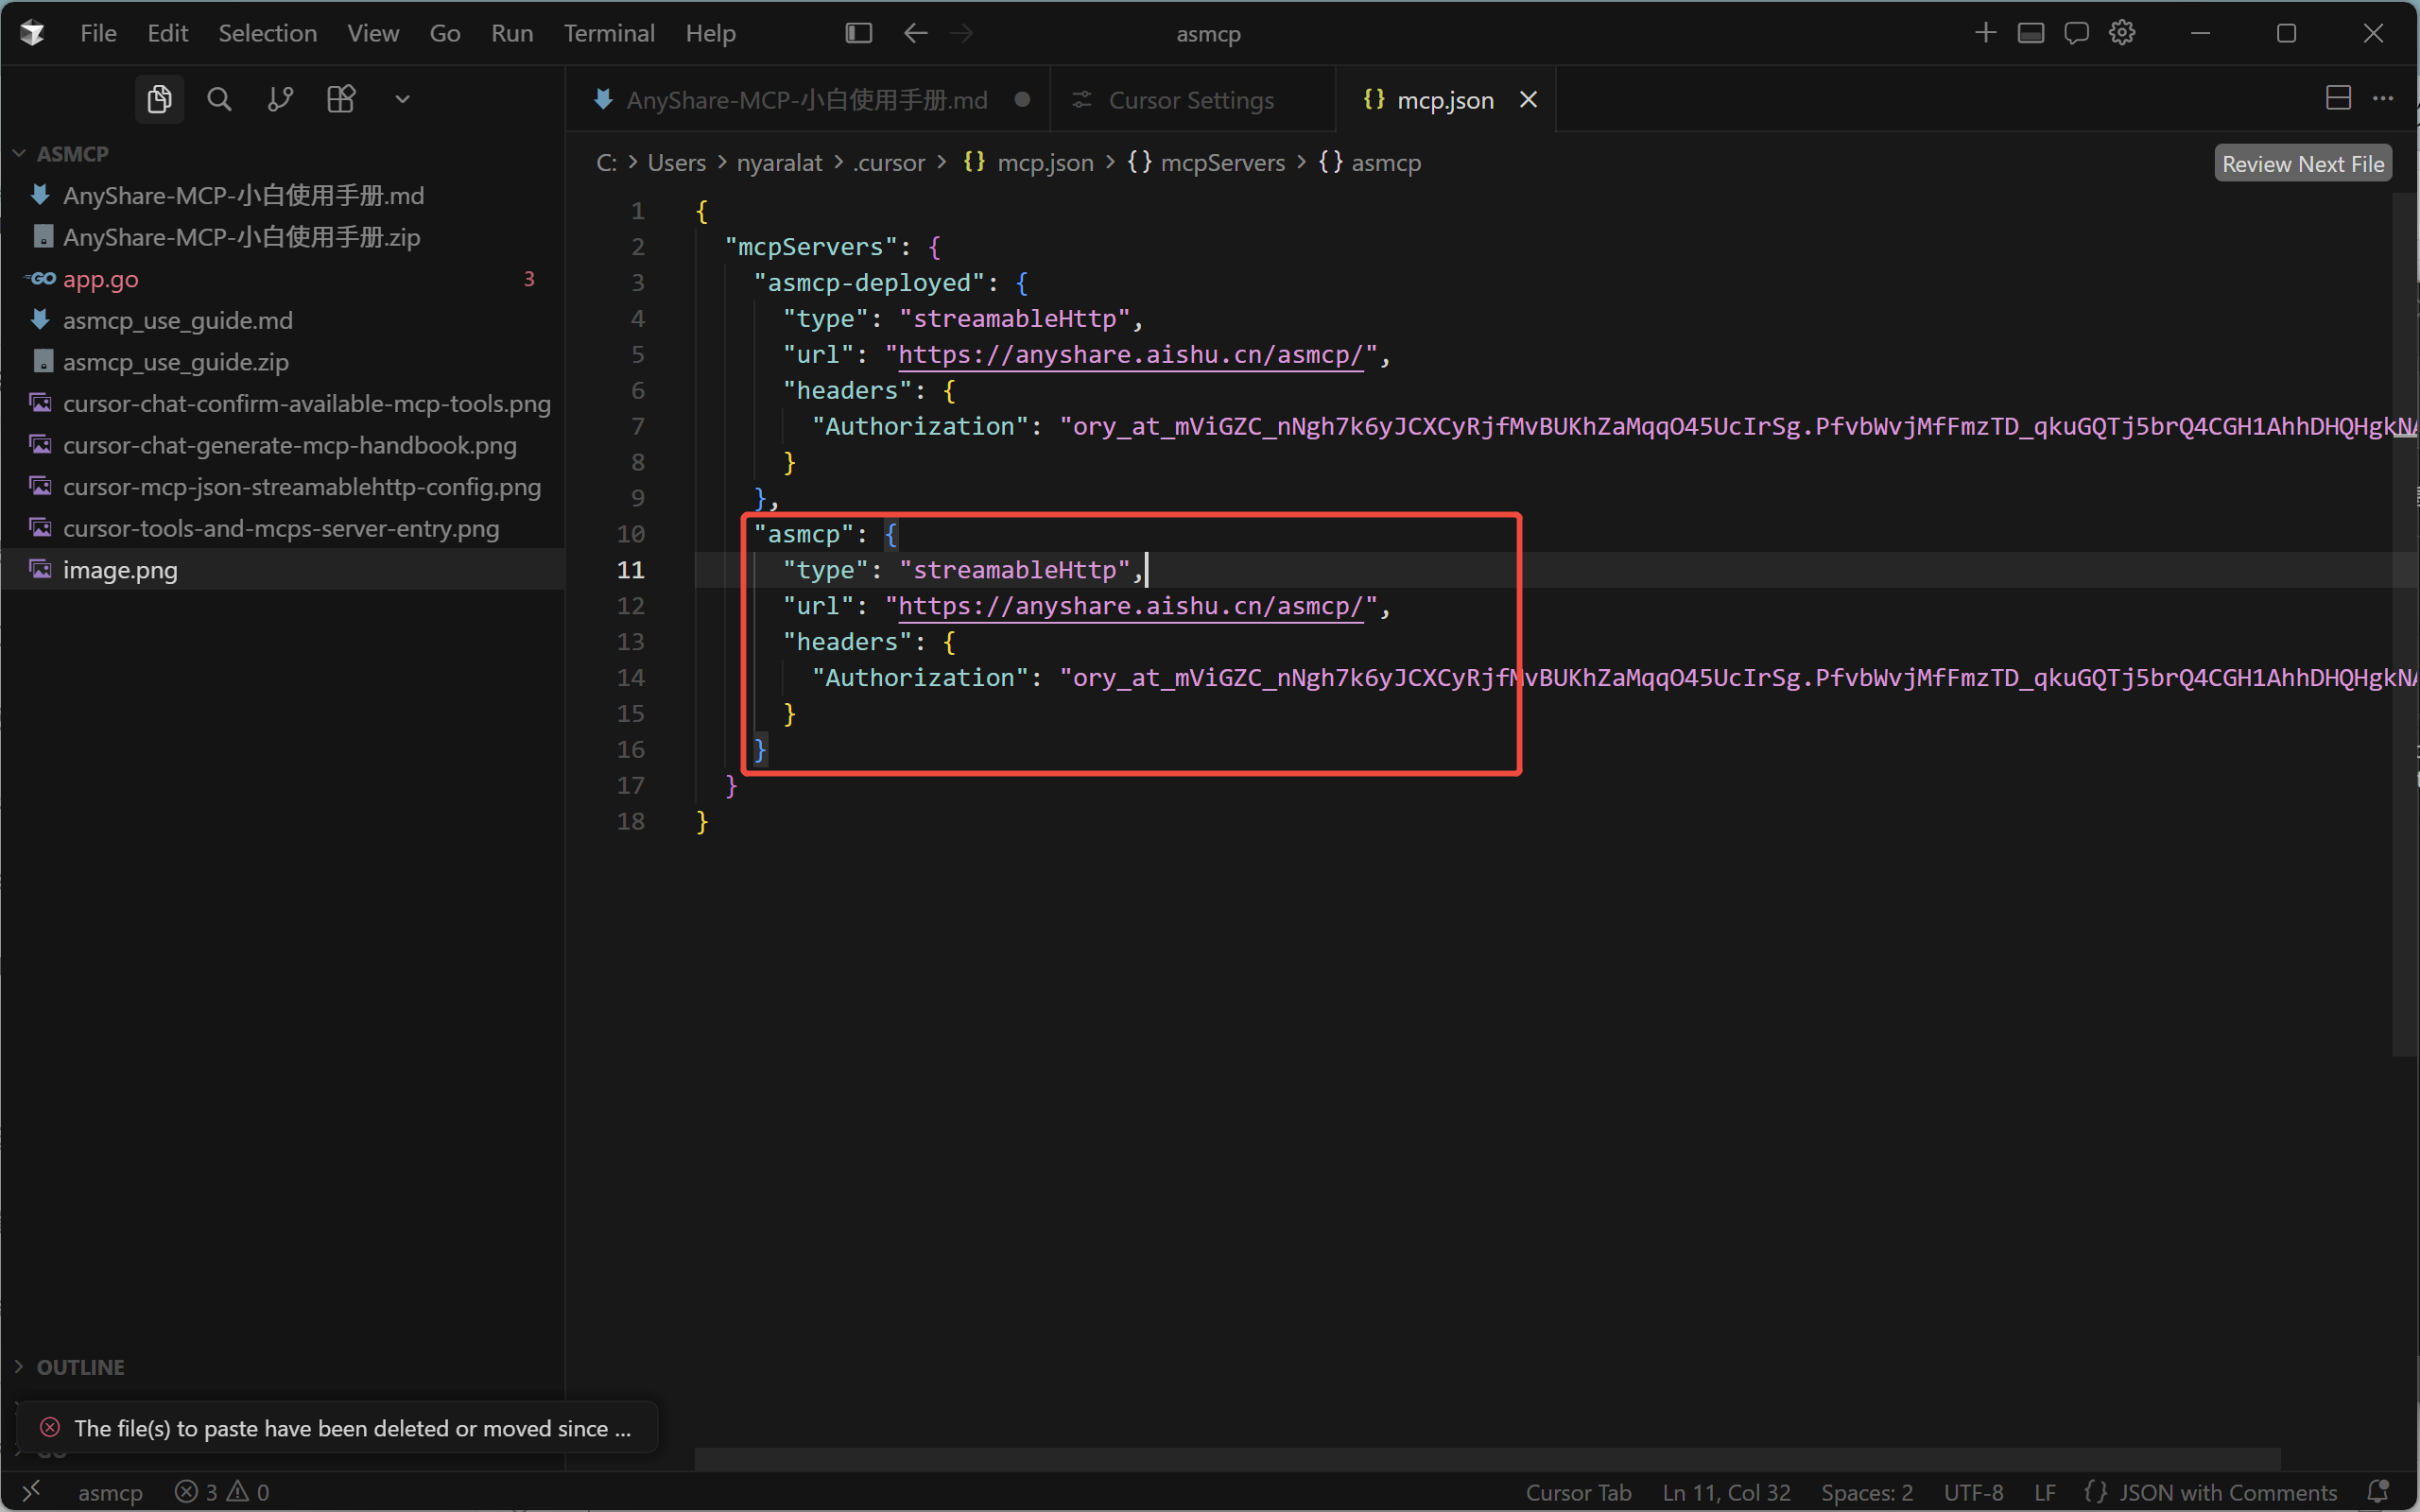Screen dimensions: 2420x1512
Task: Click Ln 11, Col 32 position indicator
Action: (x=1726, y=1491)
